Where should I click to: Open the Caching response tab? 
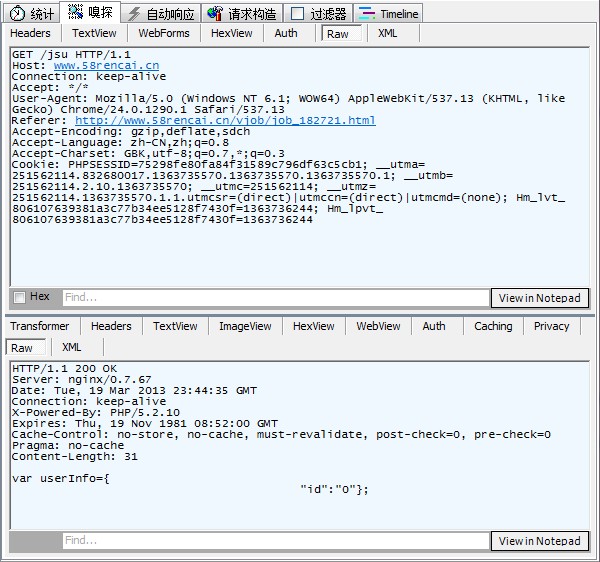pos(493,326)
